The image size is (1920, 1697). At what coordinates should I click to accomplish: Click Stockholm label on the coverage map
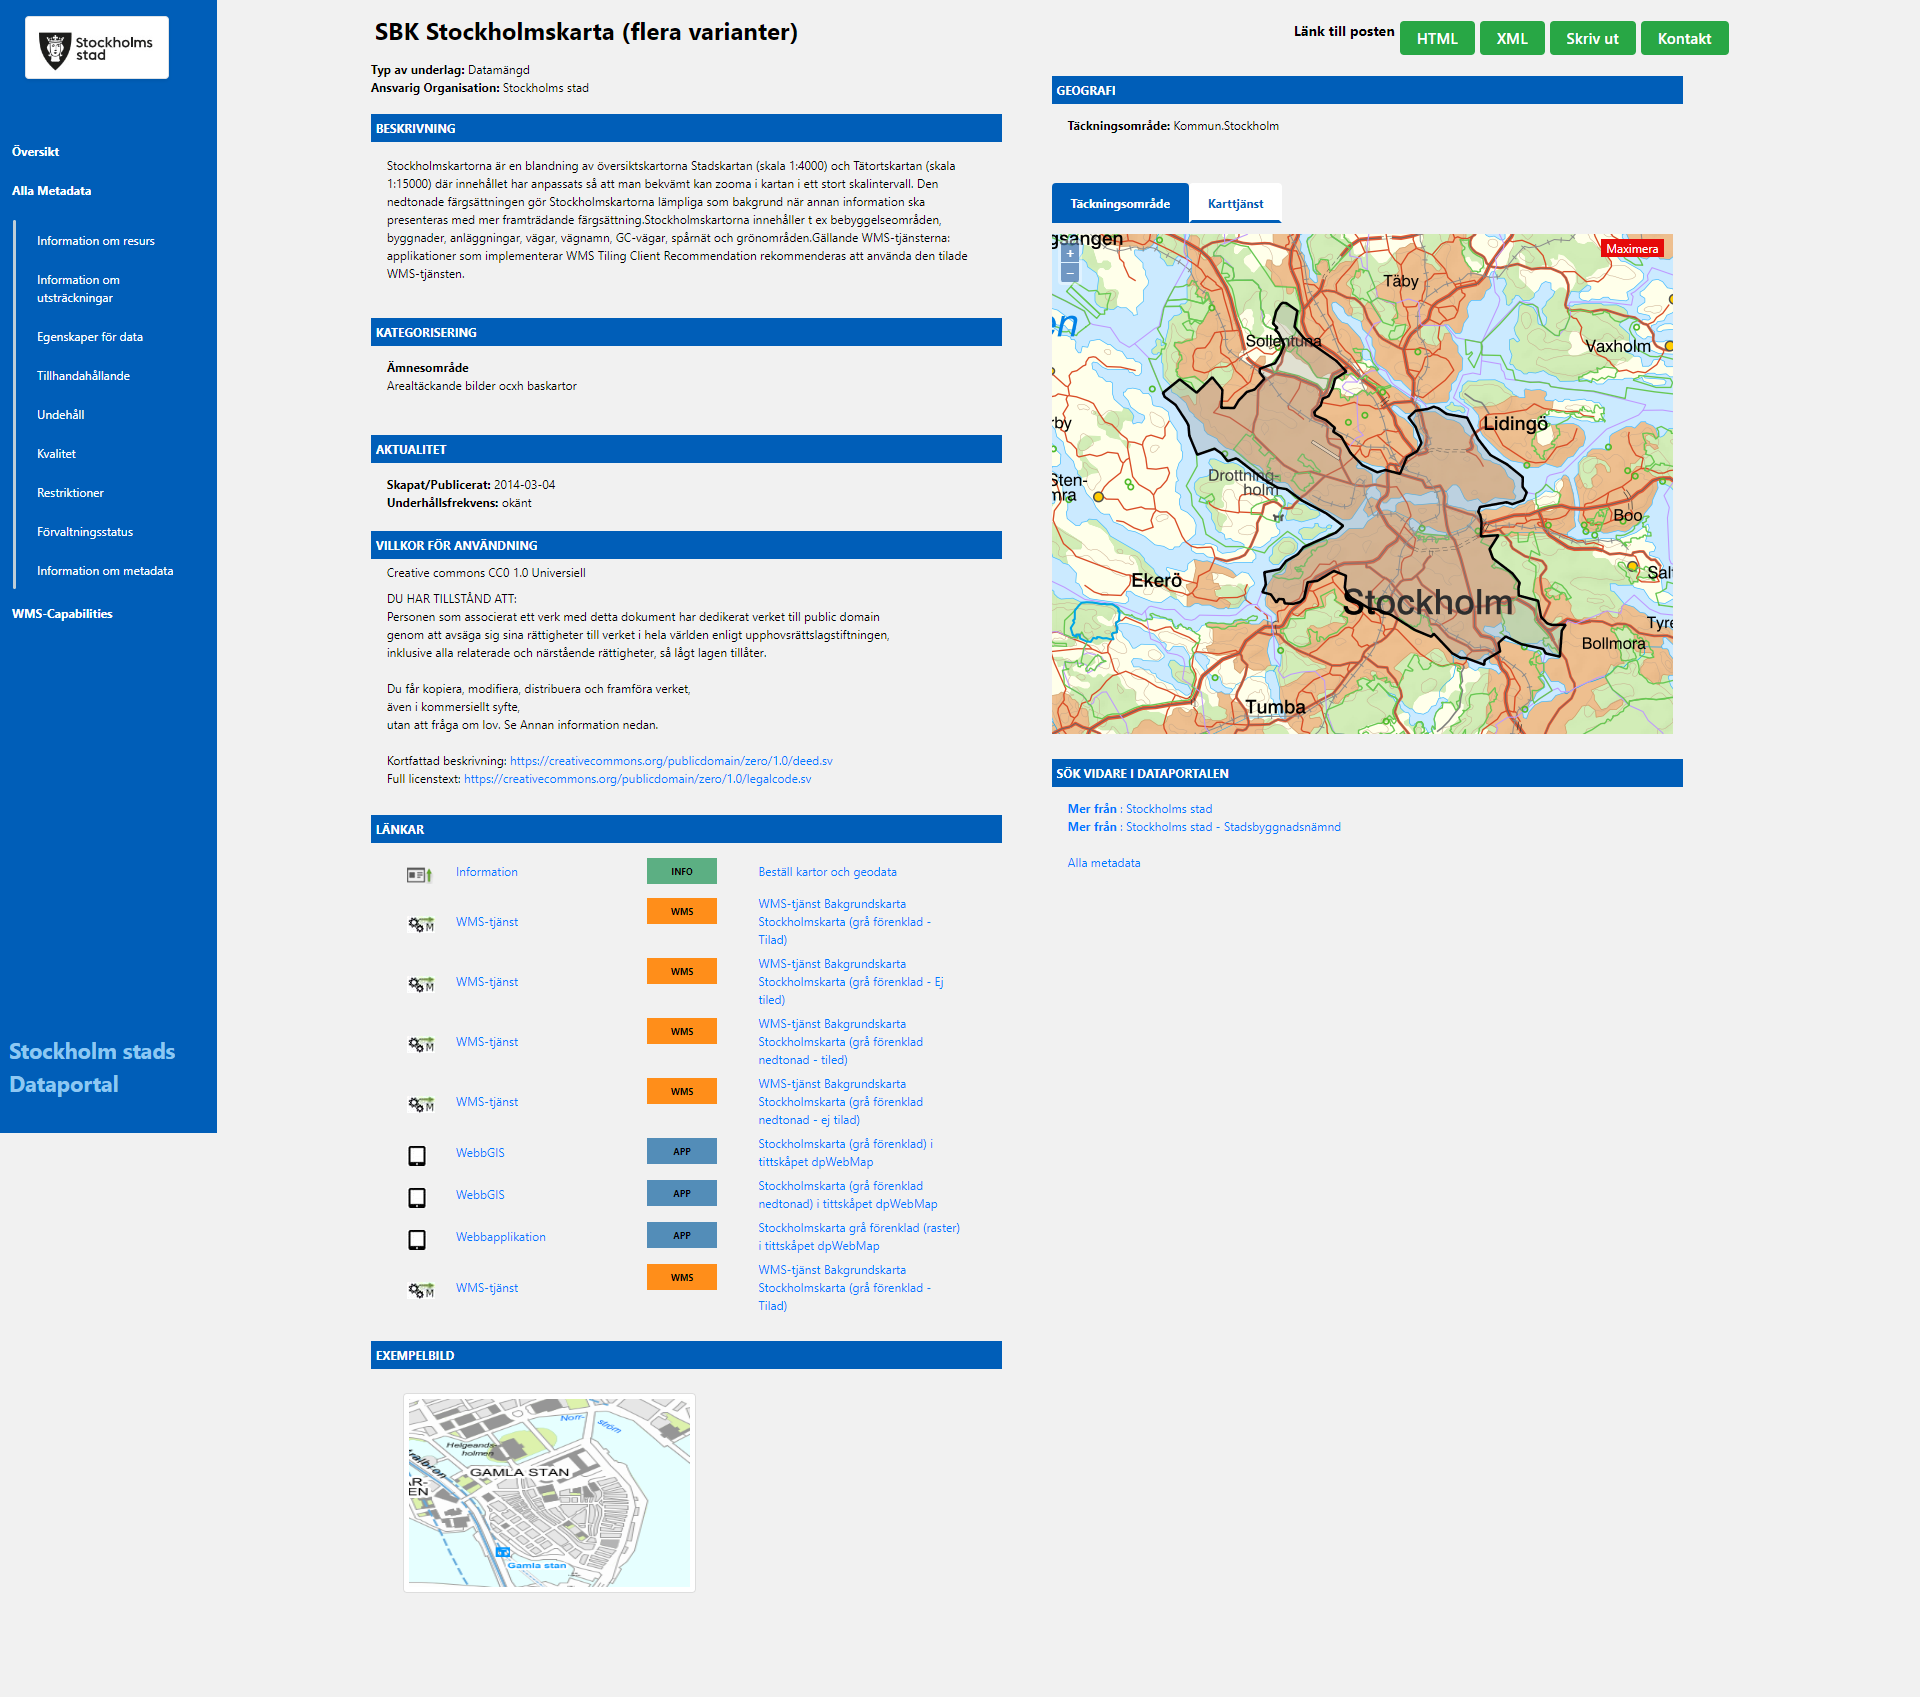(x=1427, y=602)
